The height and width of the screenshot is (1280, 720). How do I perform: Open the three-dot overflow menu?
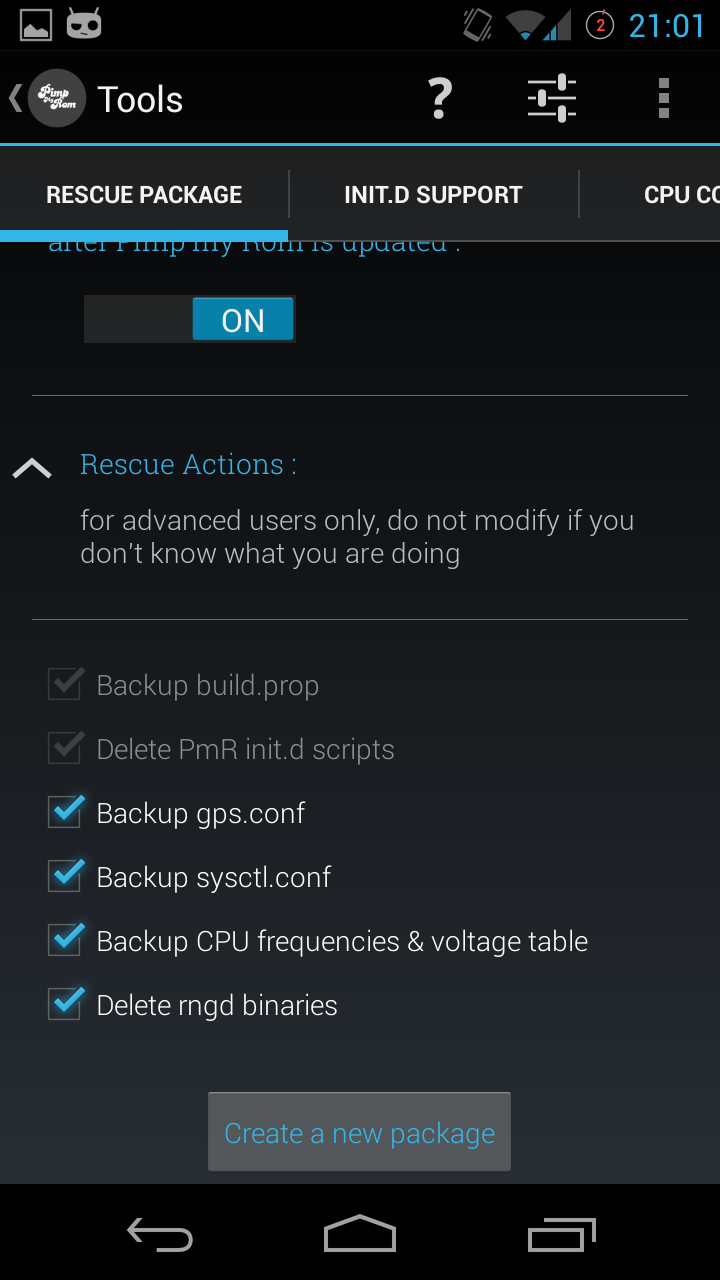(x=663, y=98)
